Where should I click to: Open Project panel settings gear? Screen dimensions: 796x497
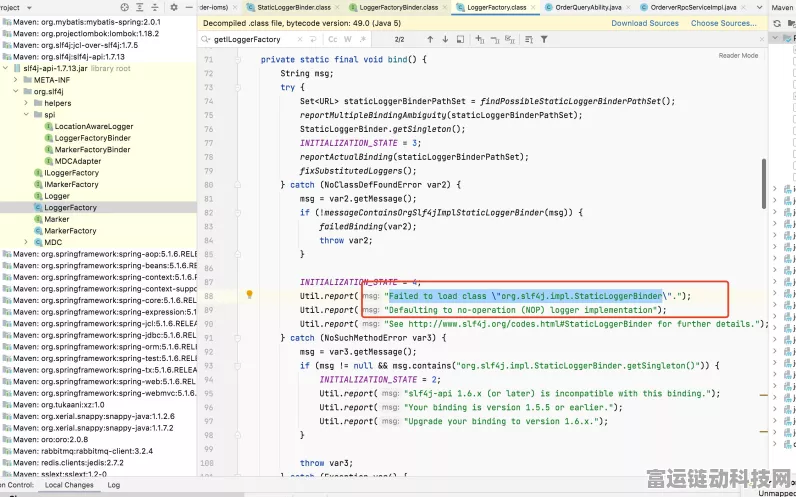[174, 8]
